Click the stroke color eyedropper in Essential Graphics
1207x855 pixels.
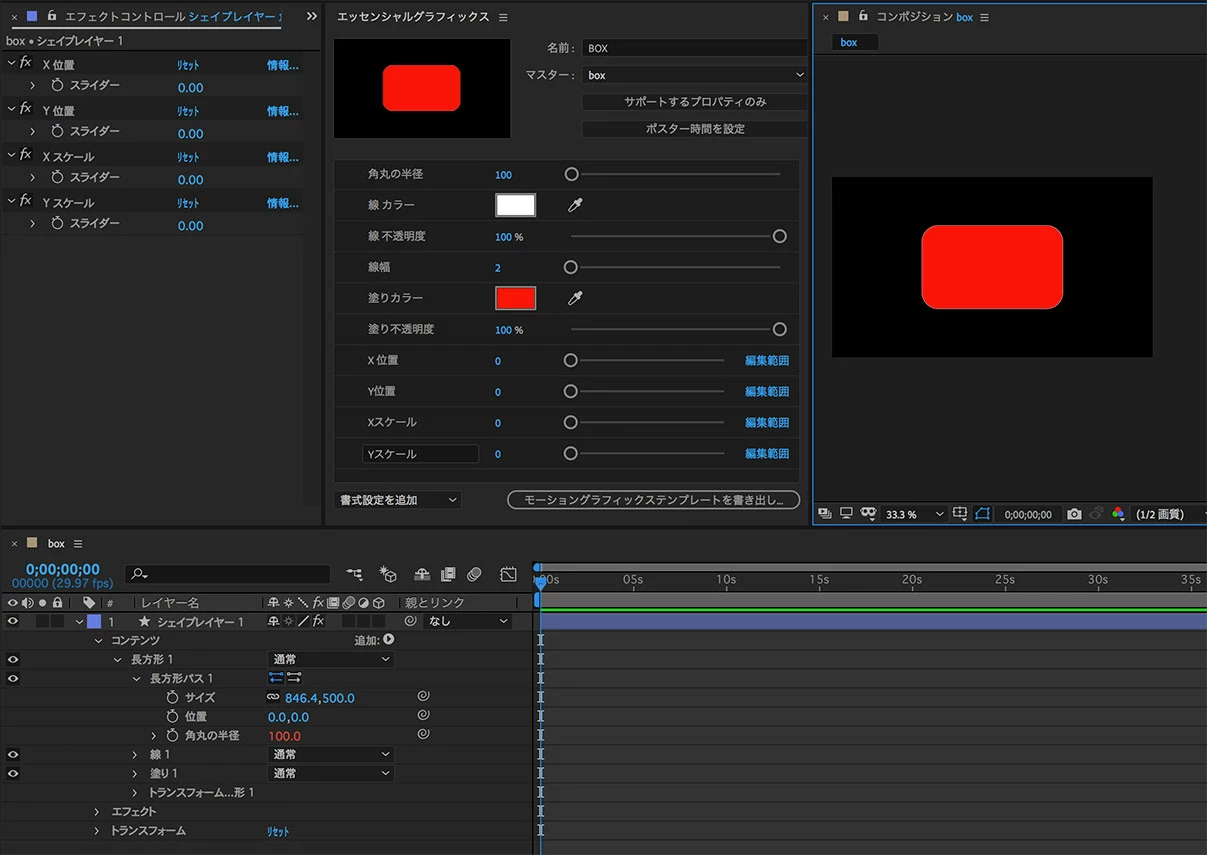coord(575,205)
